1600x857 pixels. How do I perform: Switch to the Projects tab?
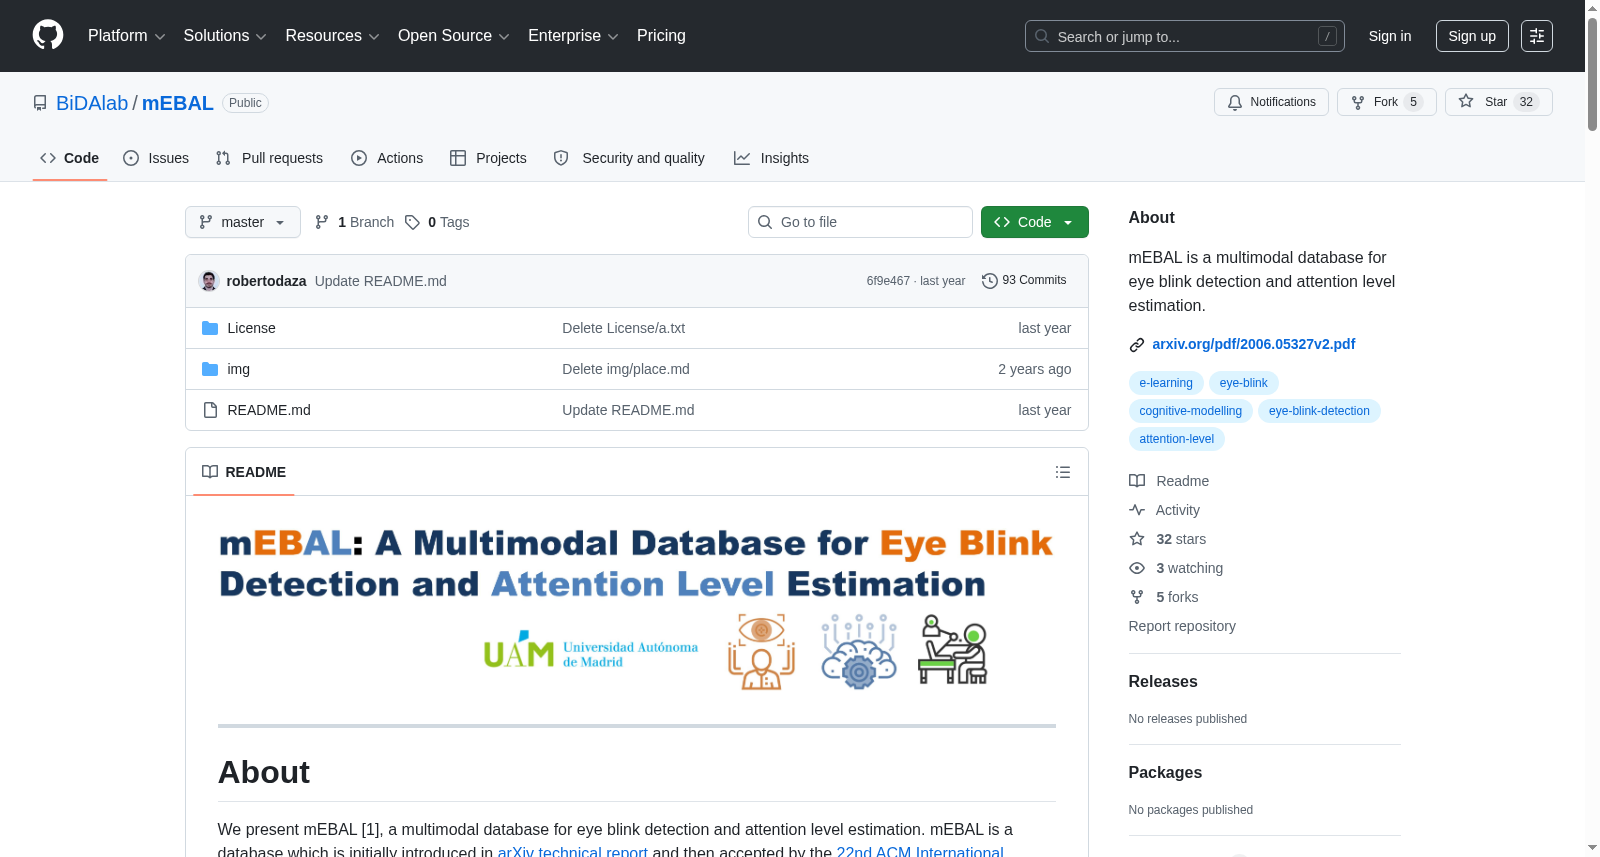point(488,158)
